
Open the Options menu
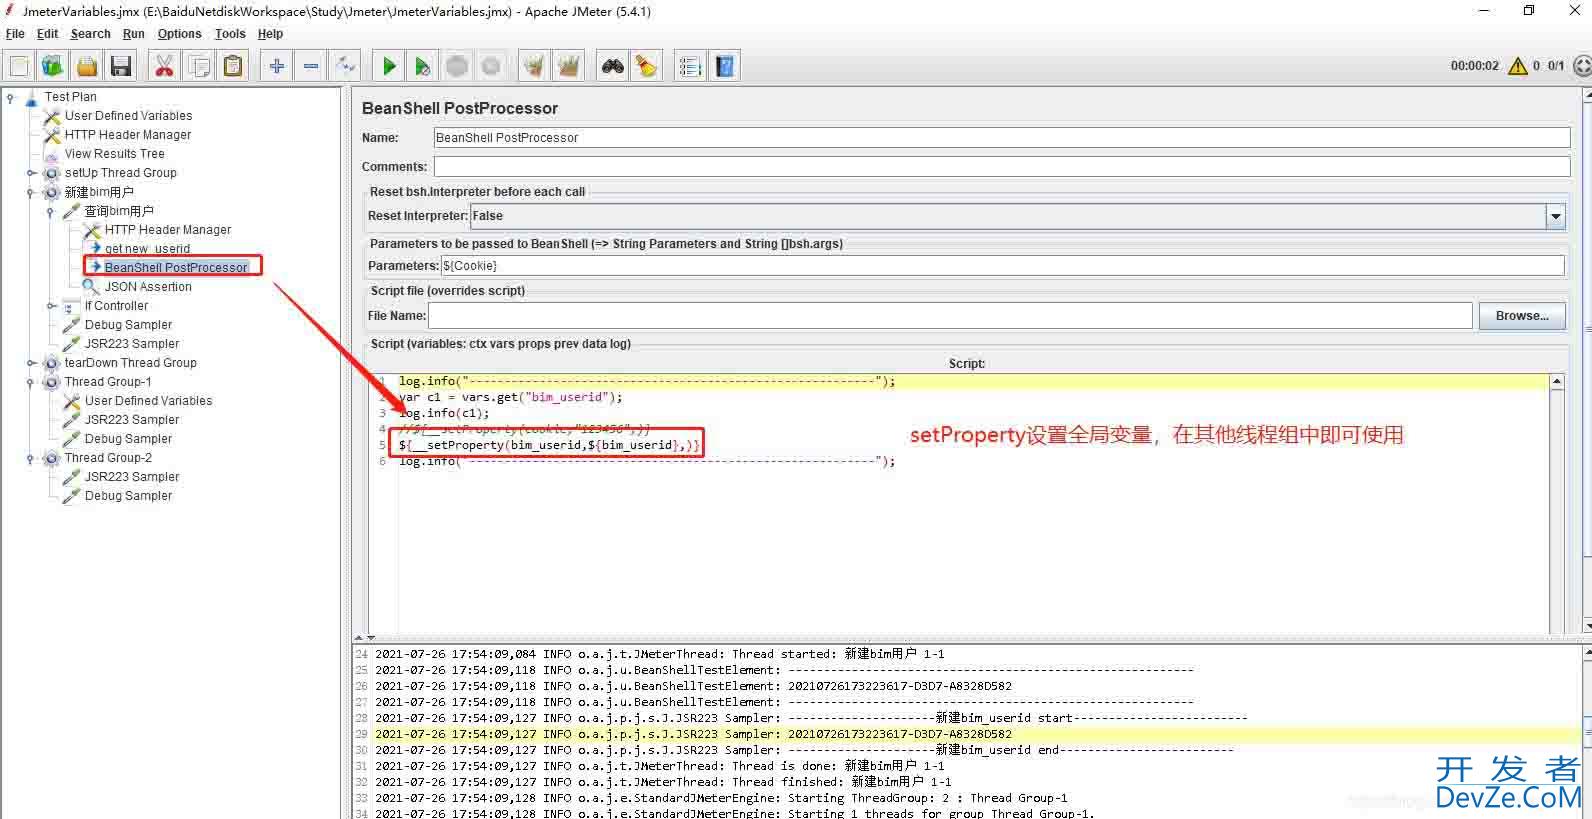point(180,34)
